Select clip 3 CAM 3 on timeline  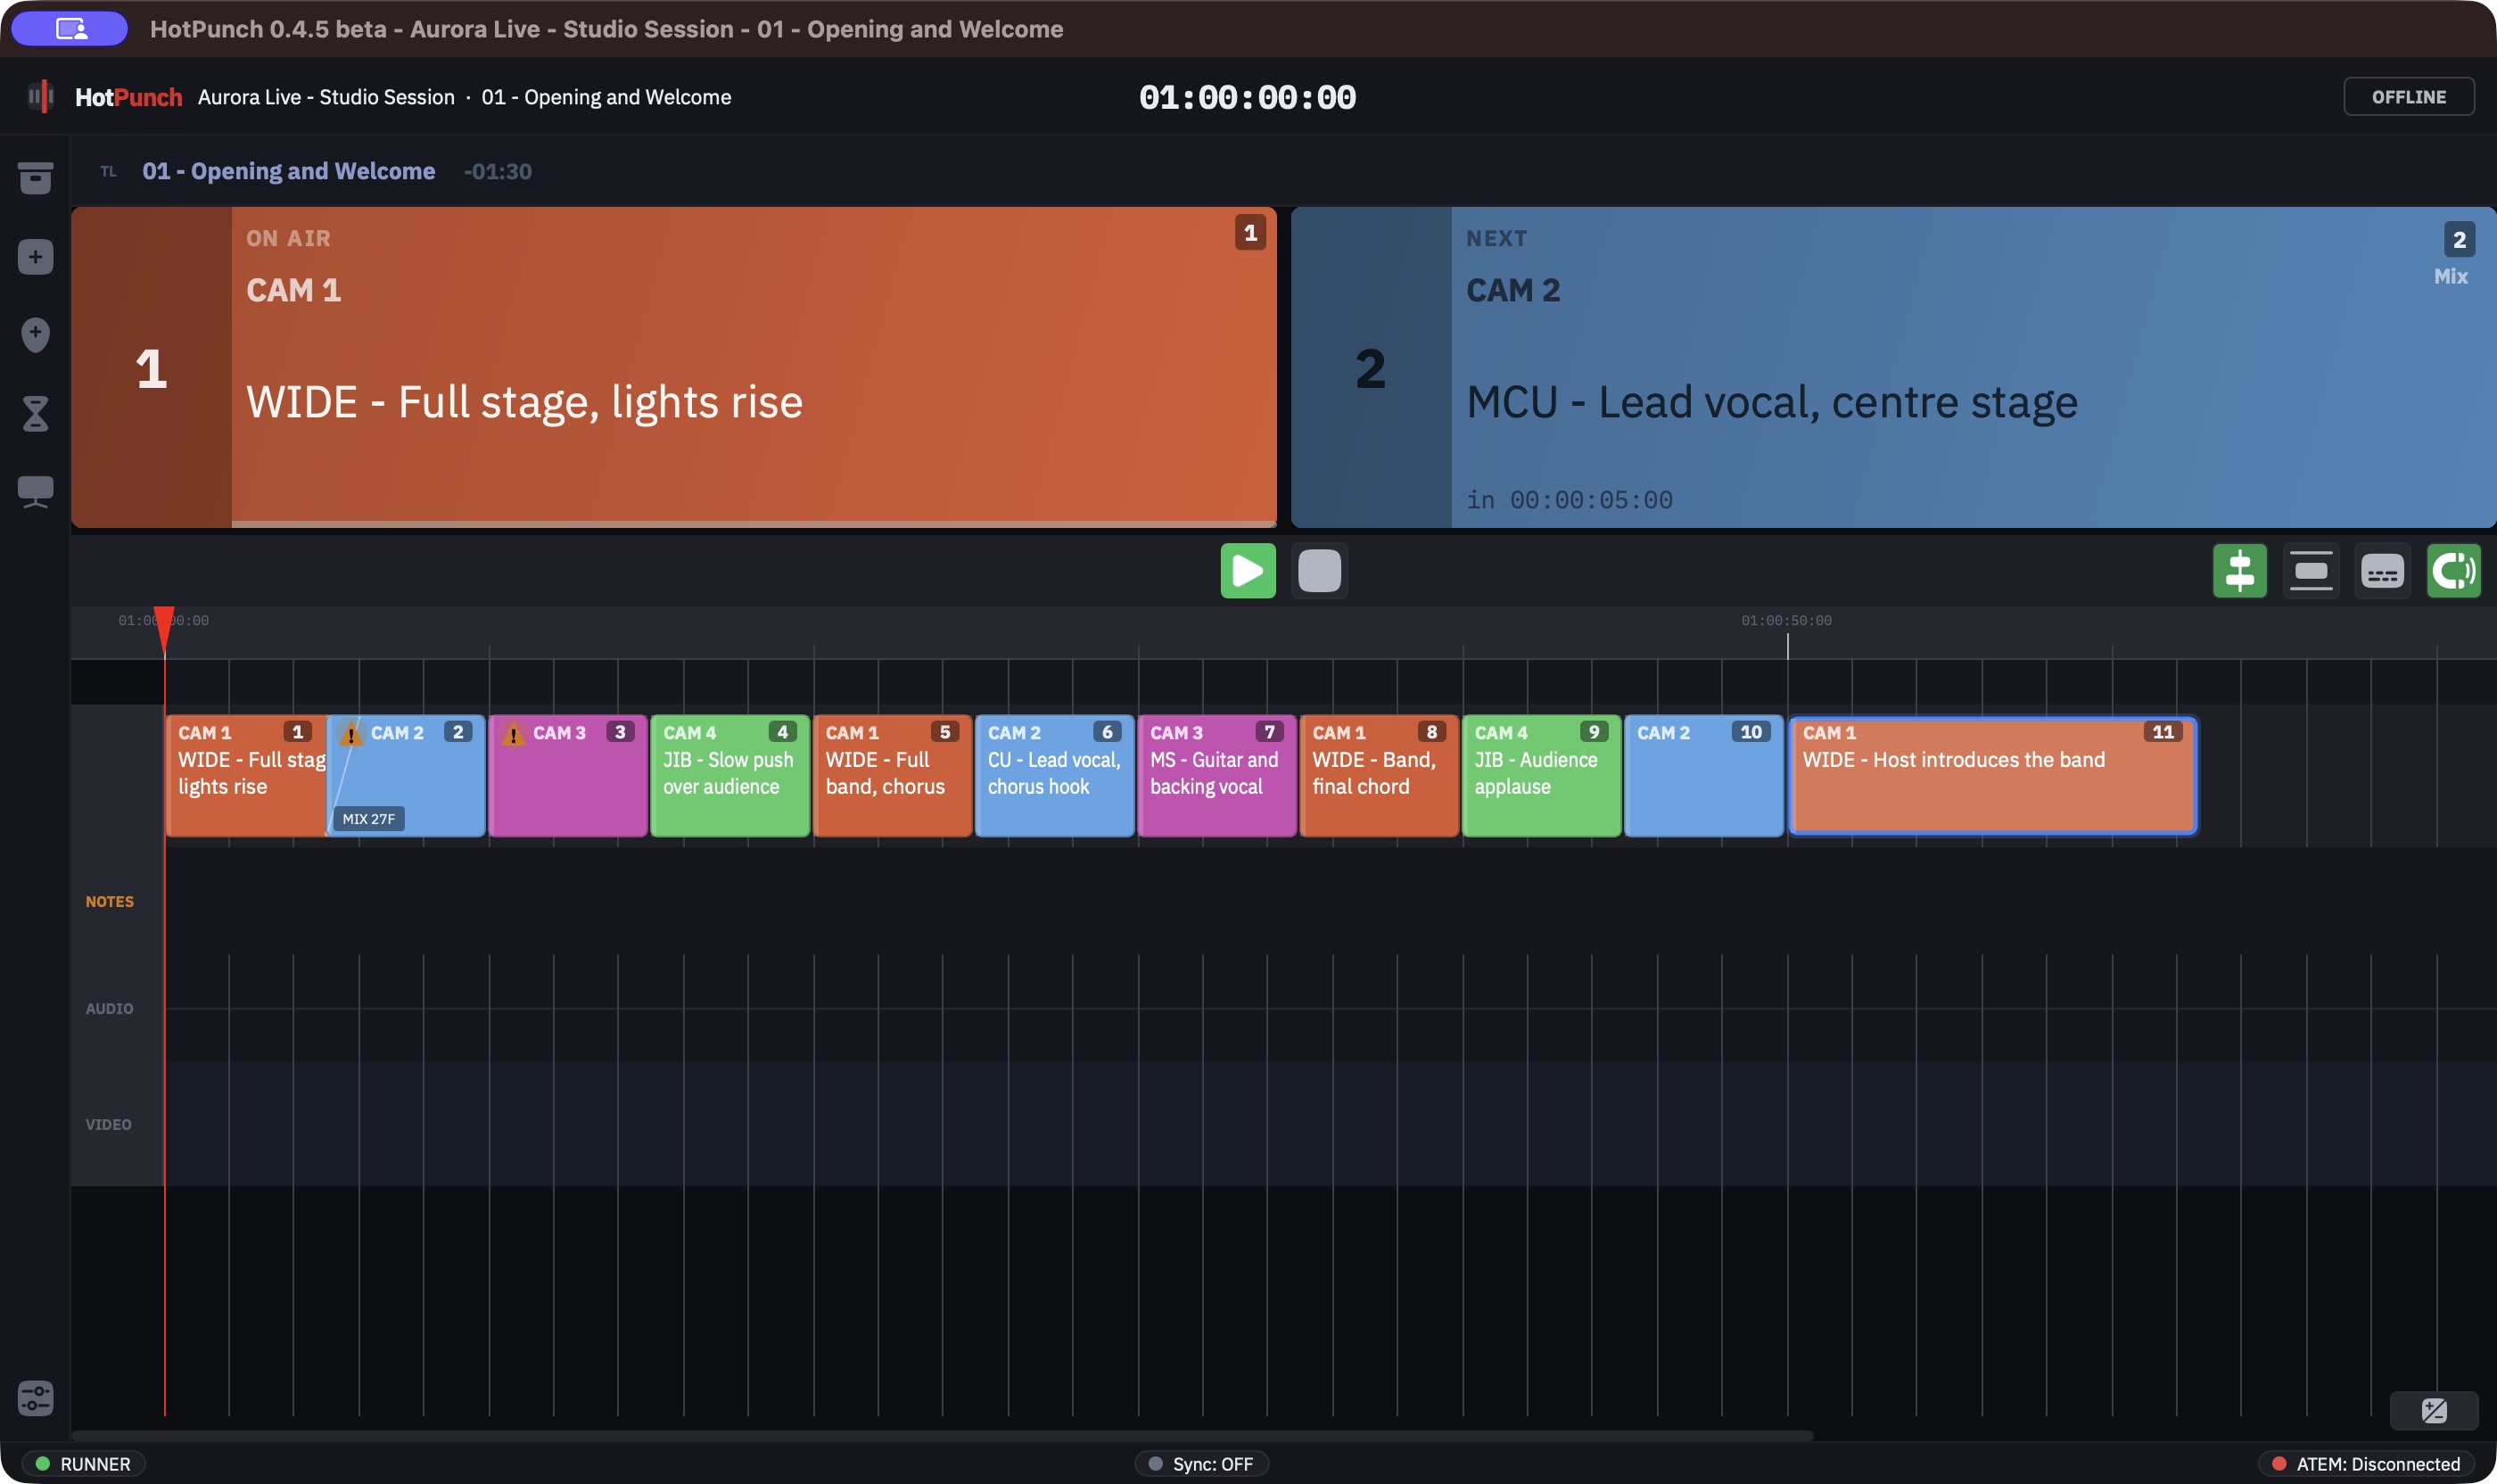click(568, 776)
